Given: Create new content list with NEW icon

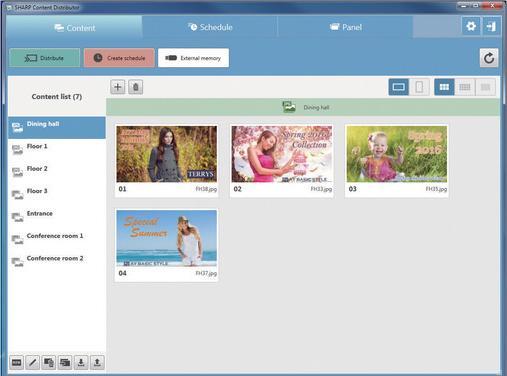Looking at the screenshot, I should [x=16, y=362].
